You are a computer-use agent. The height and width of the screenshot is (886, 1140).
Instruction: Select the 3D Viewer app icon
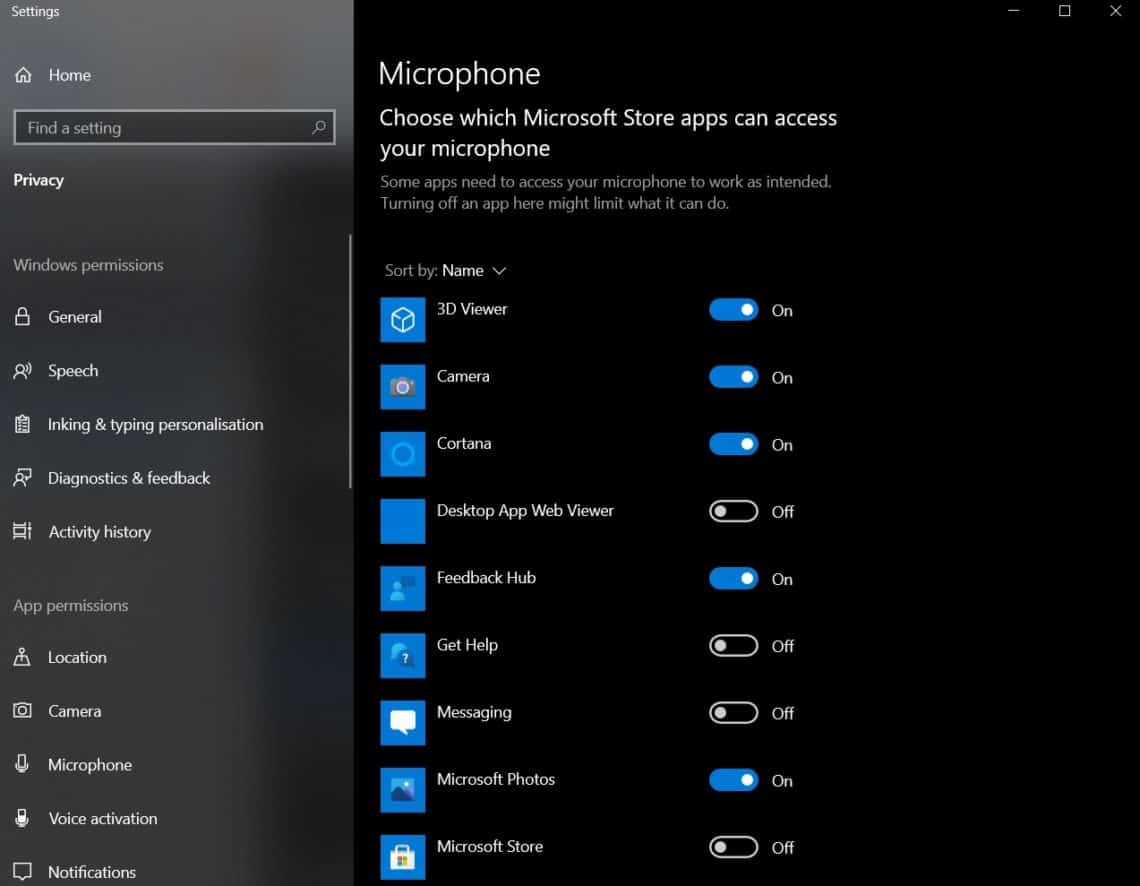coord(402,320)
